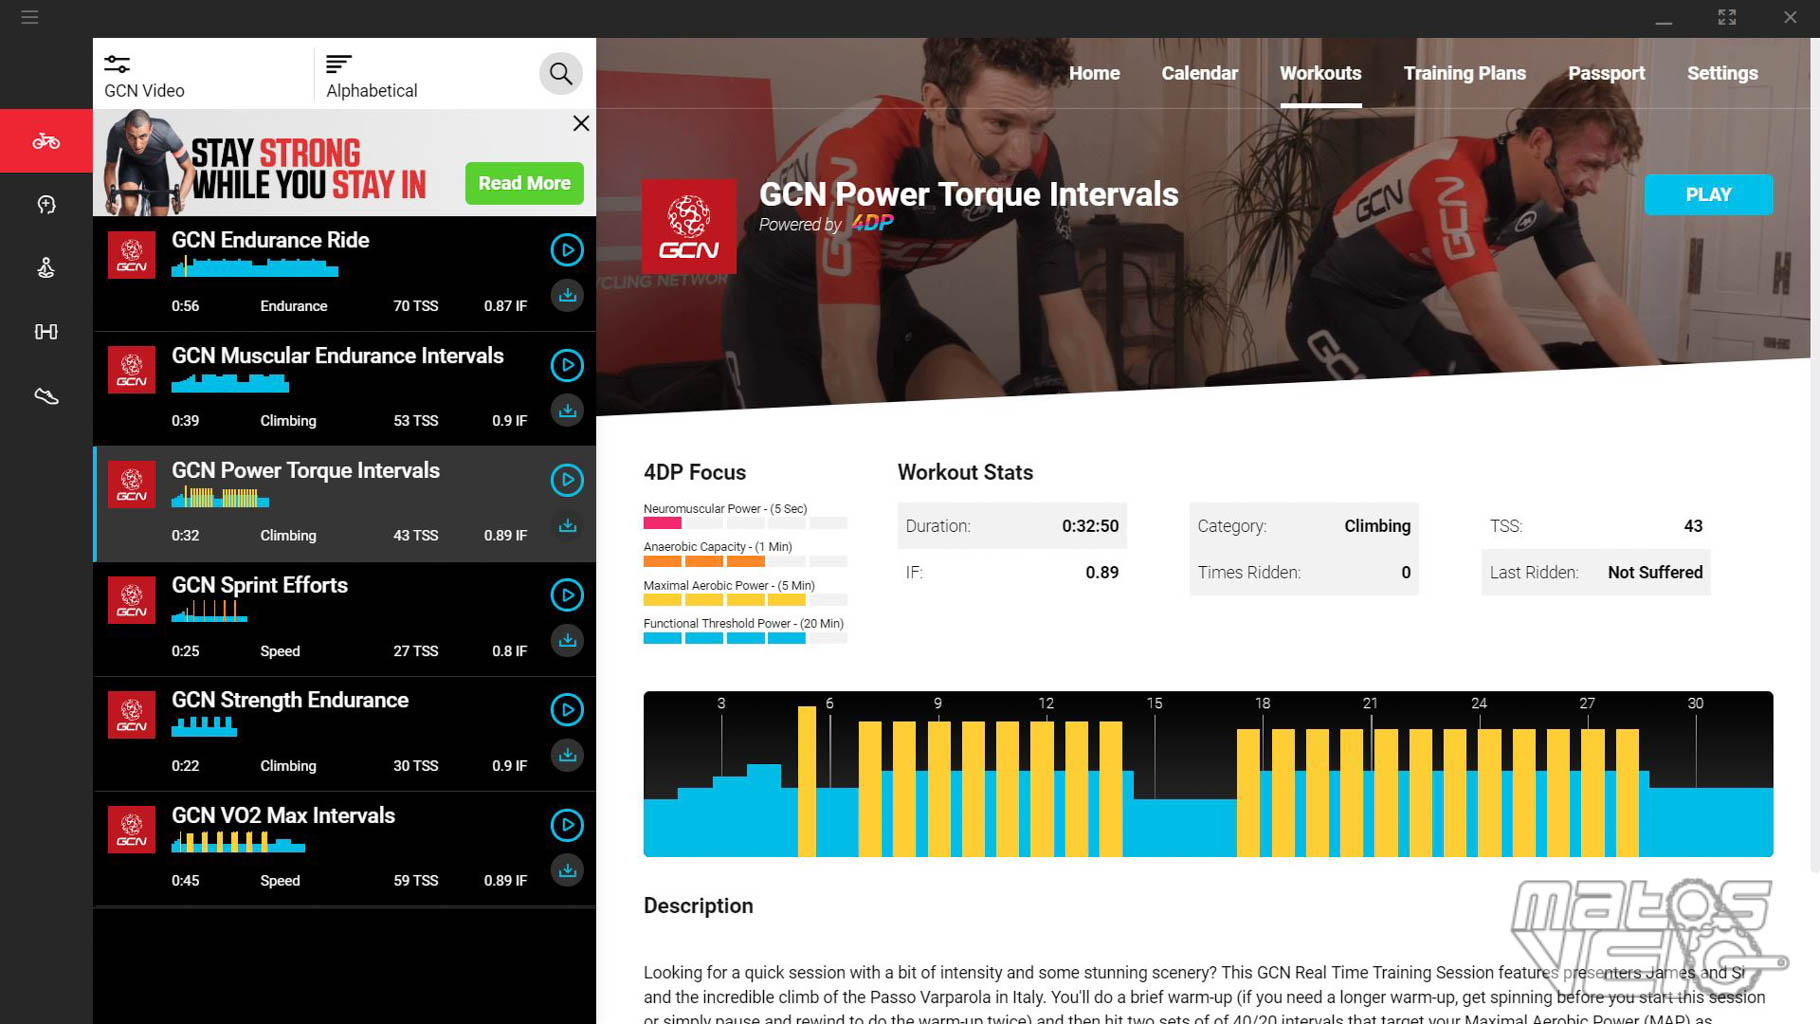Click the 4DP logo under title
This screenshot has height=1024, width=1820.
pyautogui.click(x=872, y=223)
